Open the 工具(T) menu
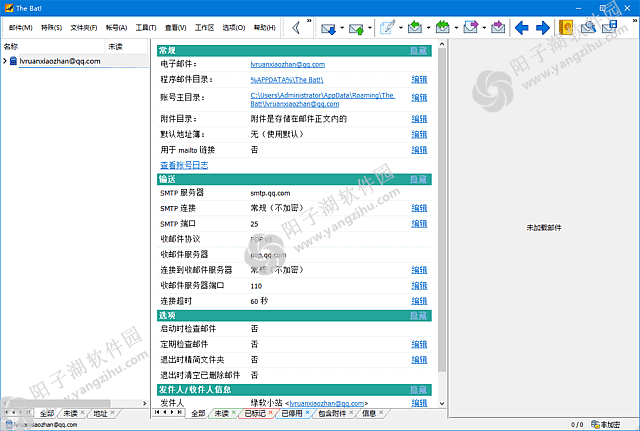This screenshot has height=431, width=640. [146, 28]
